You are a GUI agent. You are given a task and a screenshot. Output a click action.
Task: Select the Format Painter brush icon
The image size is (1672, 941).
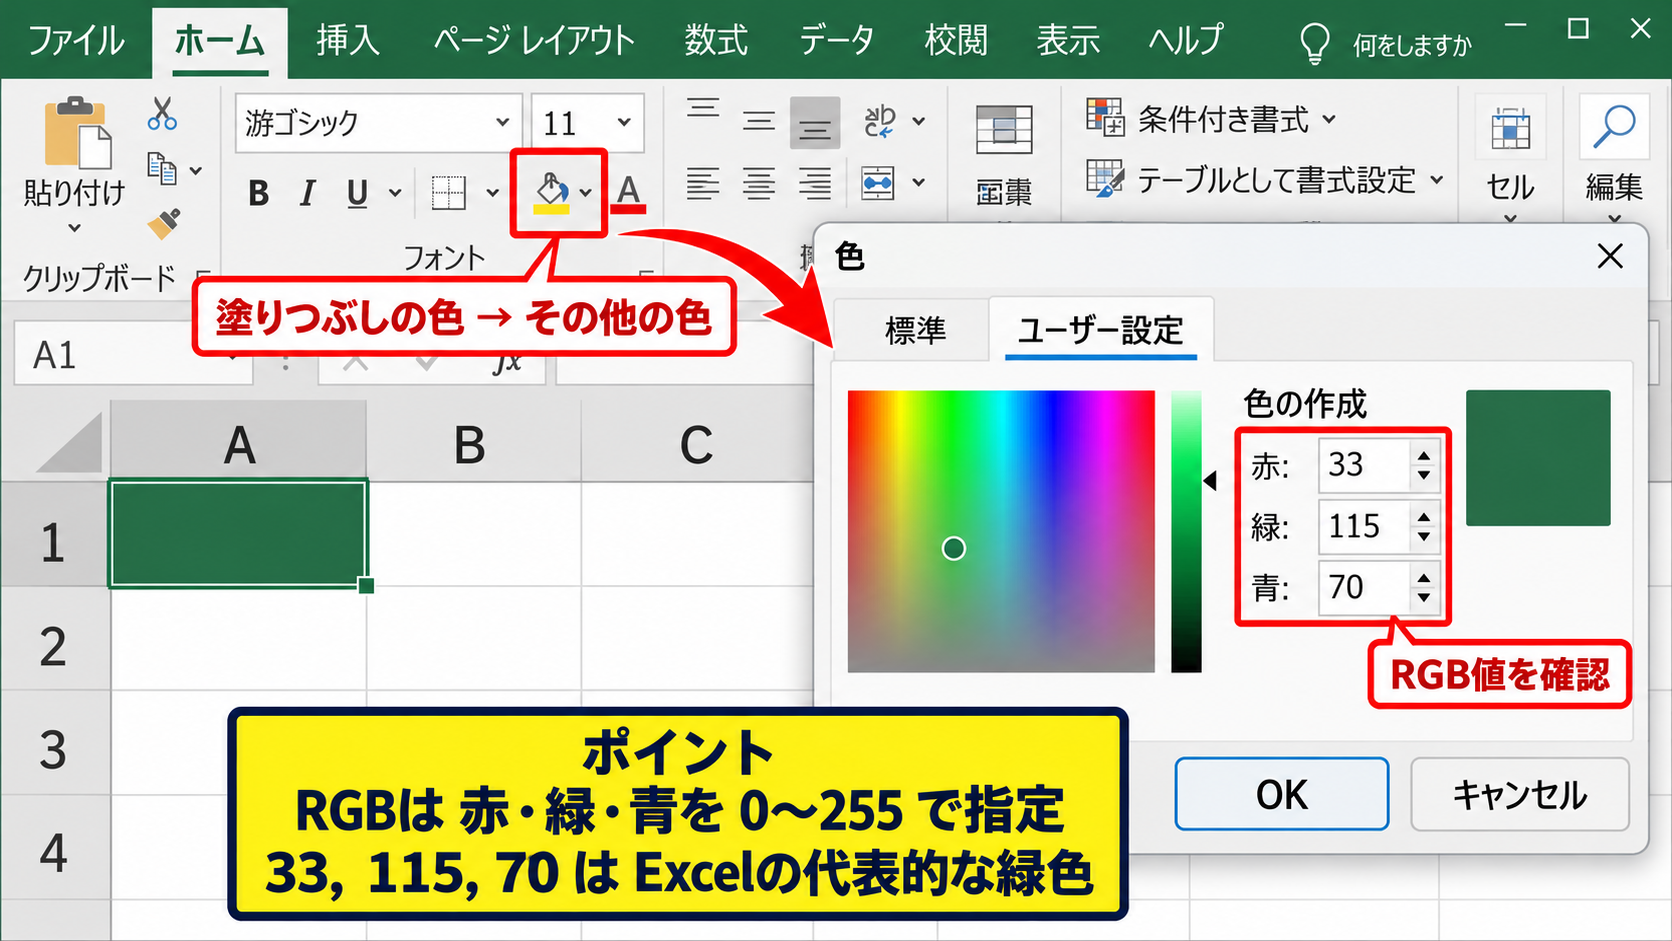(164, 223)
